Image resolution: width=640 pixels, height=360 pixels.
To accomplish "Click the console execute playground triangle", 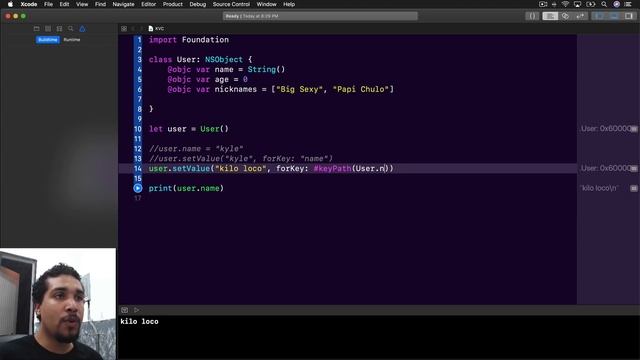I will click(136, 310).
